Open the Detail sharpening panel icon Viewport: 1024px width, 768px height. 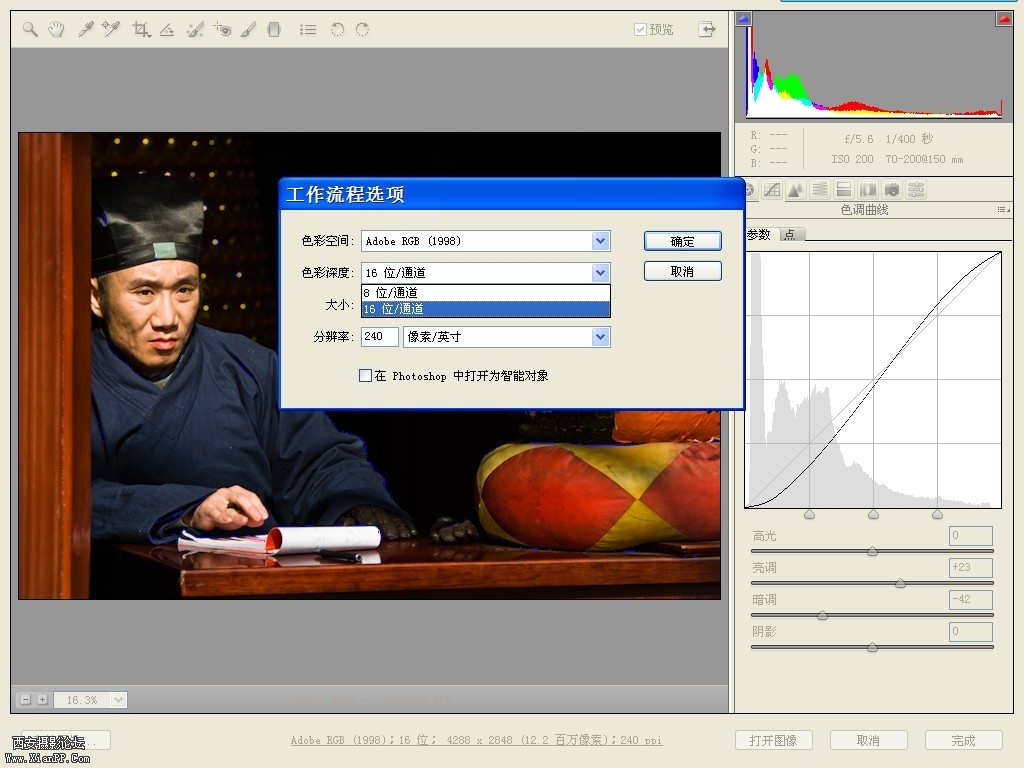[796, 189]
